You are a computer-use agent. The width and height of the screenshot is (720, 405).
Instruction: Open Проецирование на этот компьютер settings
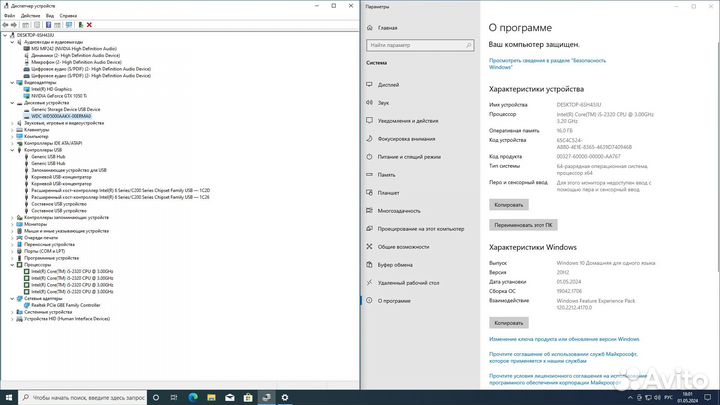[421, 229]
